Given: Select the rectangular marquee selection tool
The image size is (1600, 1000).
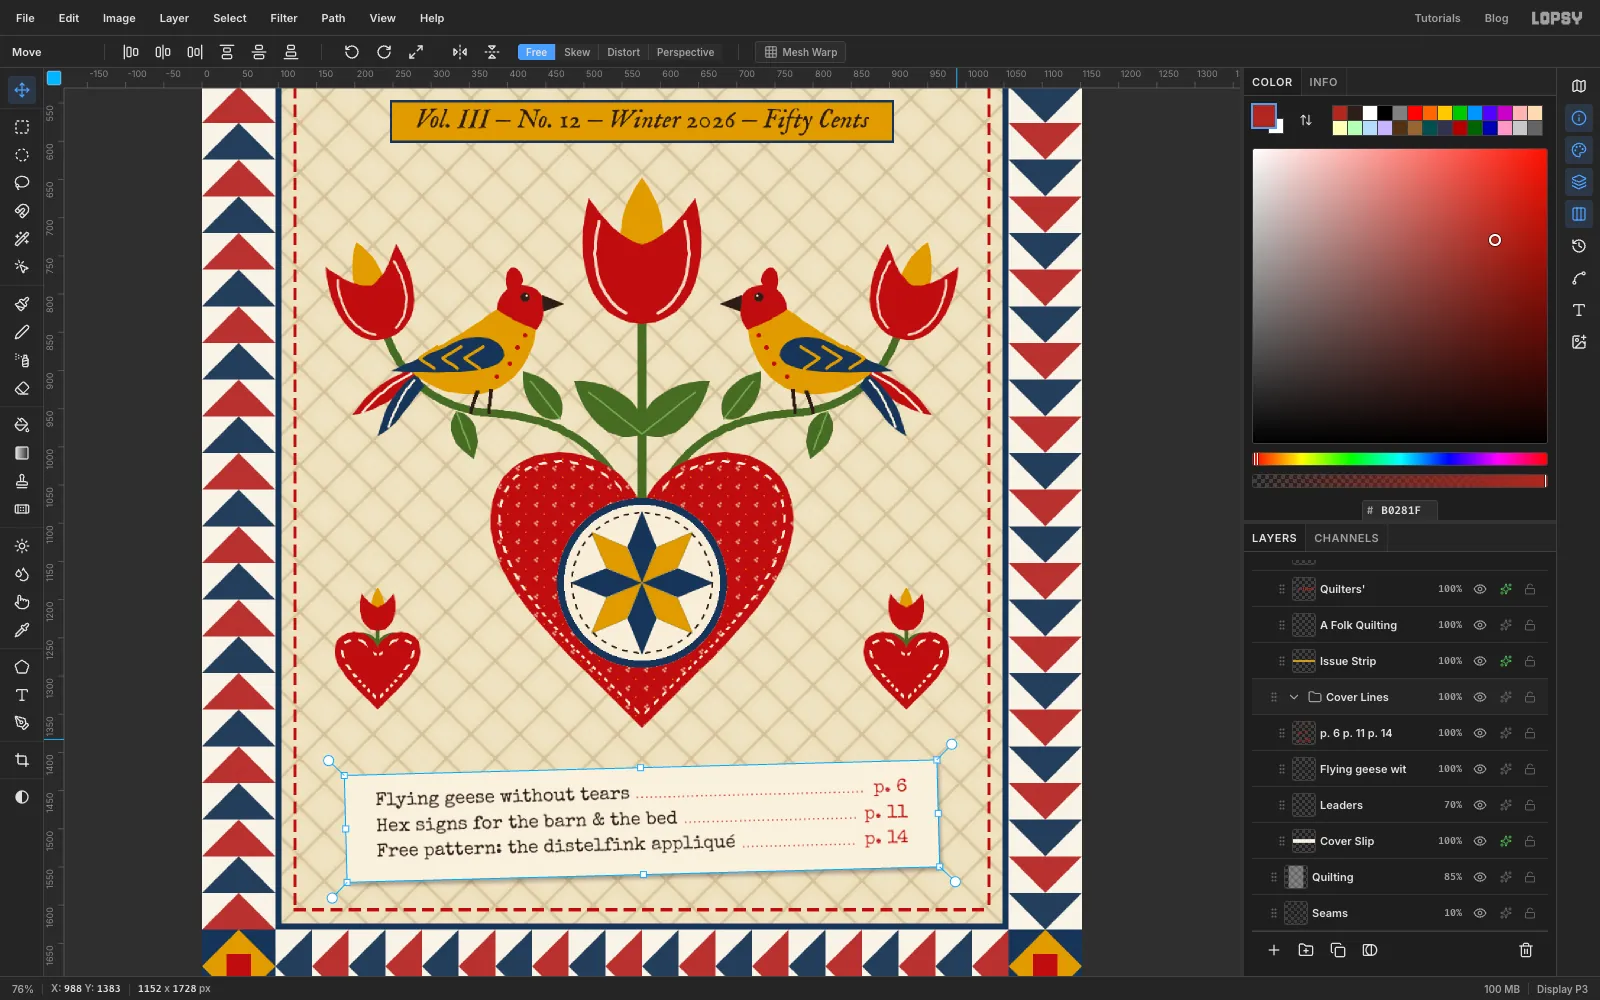Looking at the screenshot, I should click(22, 127).
